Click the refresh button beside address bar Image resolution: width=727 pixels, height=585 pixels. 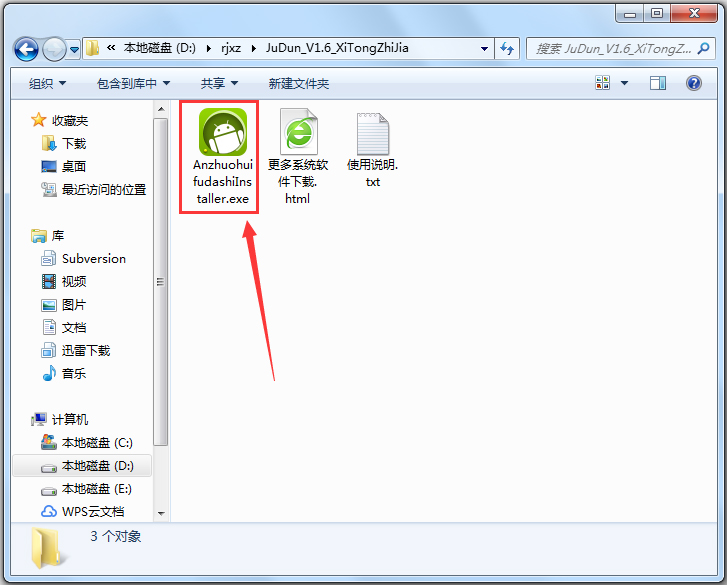point(507,48)
